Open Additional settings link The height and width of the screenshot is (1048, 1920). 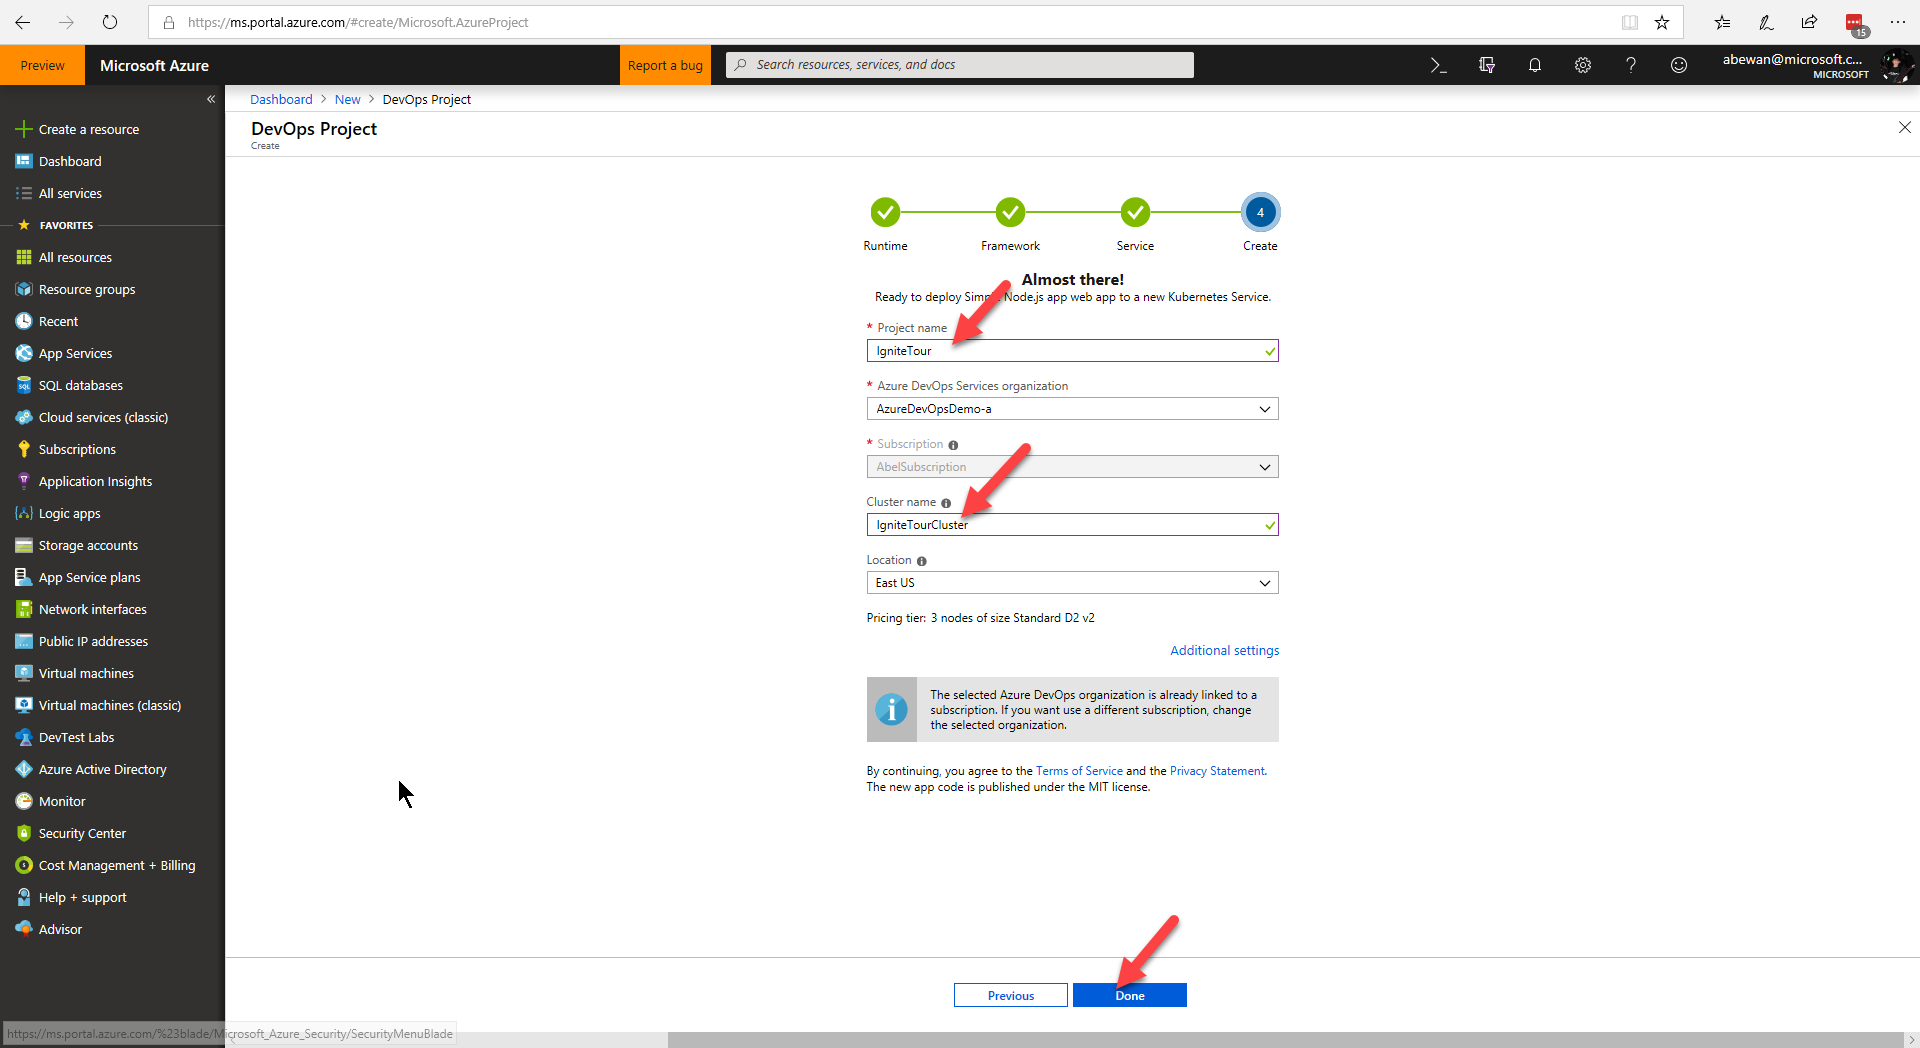pos(1225,650)
